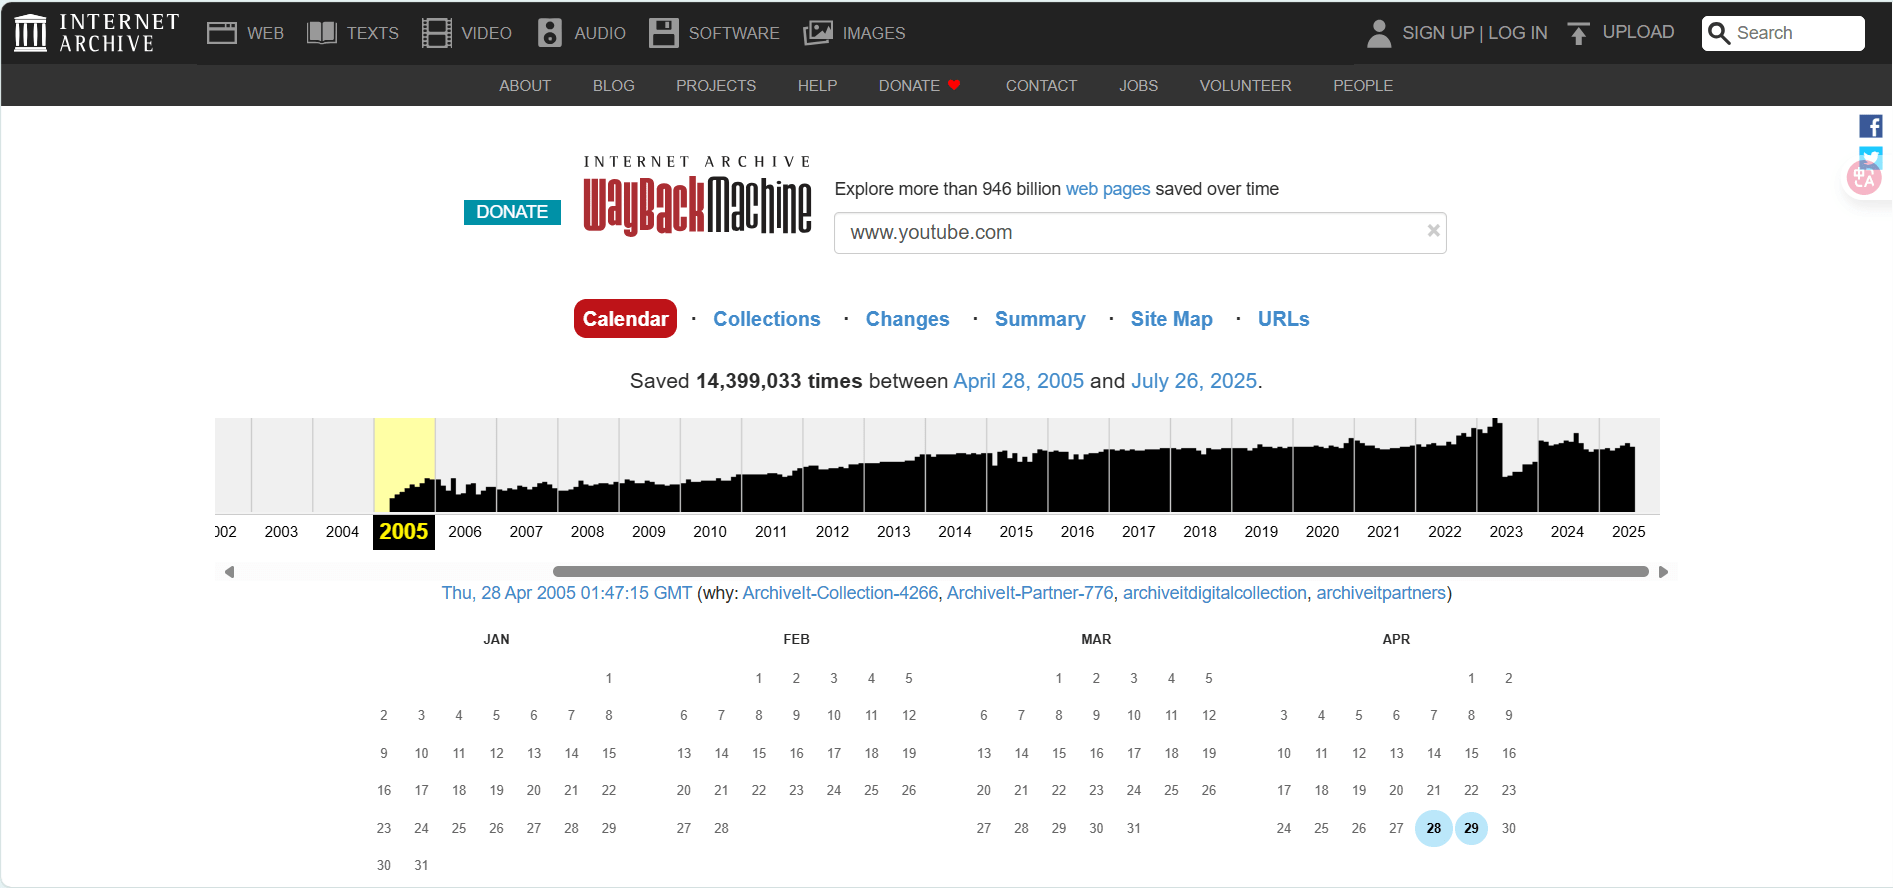Select year 2018 on timeline
The height and width of the screenshot is (888, 1893).
1200,532
